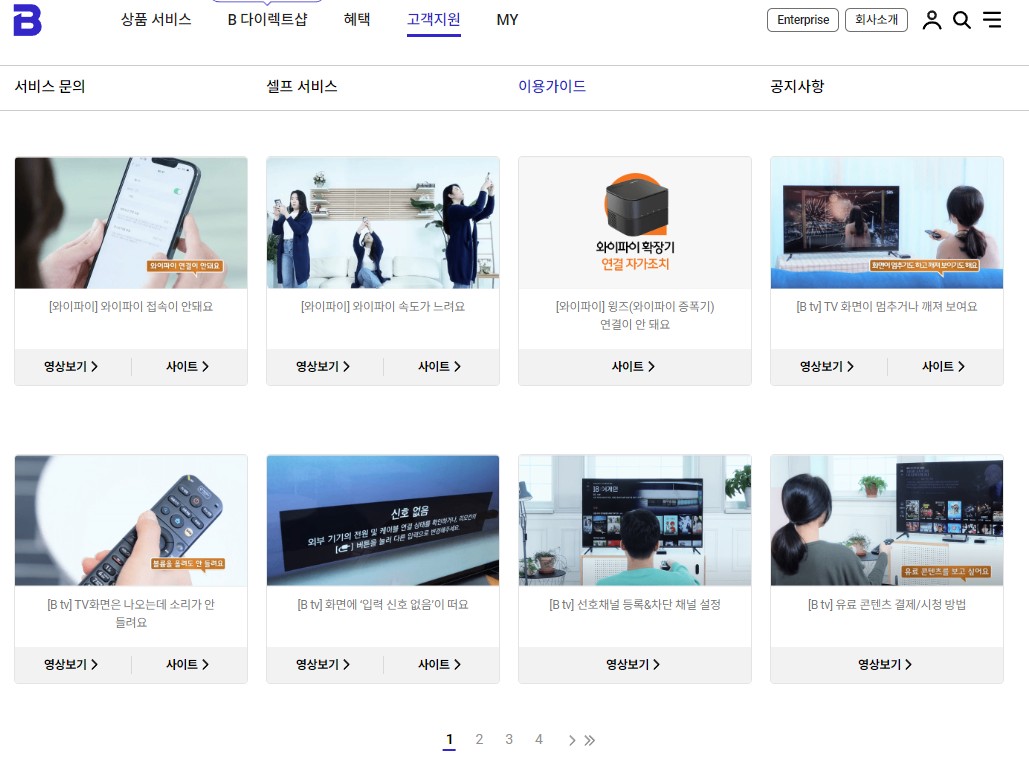Open MY menu

(507, 20)
